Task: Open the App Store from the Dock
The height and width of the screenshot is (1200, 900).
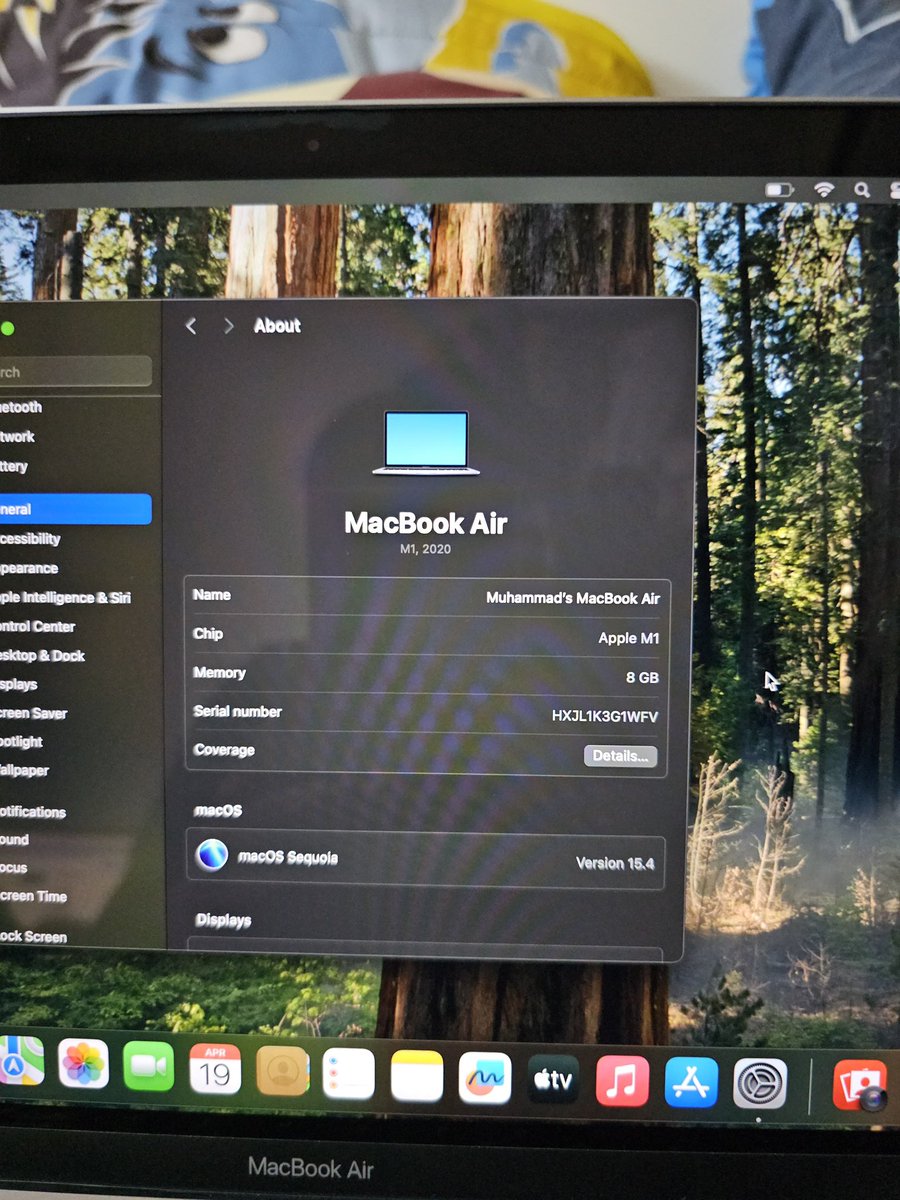Action: pos(691,1083)
